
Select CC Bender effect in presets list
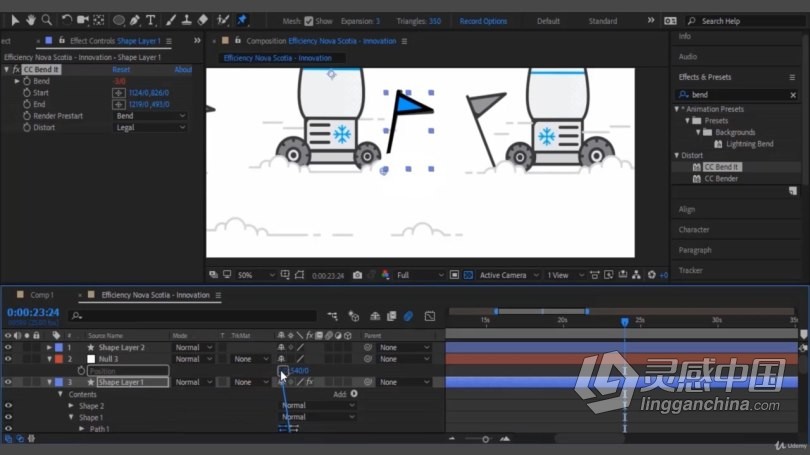(x=721, y=179)
